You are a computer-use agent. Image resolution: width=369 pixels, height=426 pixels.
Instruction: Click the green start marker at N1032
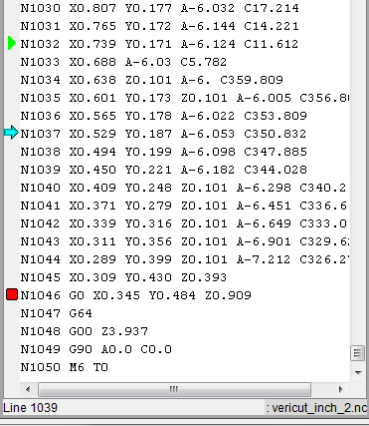pyautogui.click(x=12, y=44)
